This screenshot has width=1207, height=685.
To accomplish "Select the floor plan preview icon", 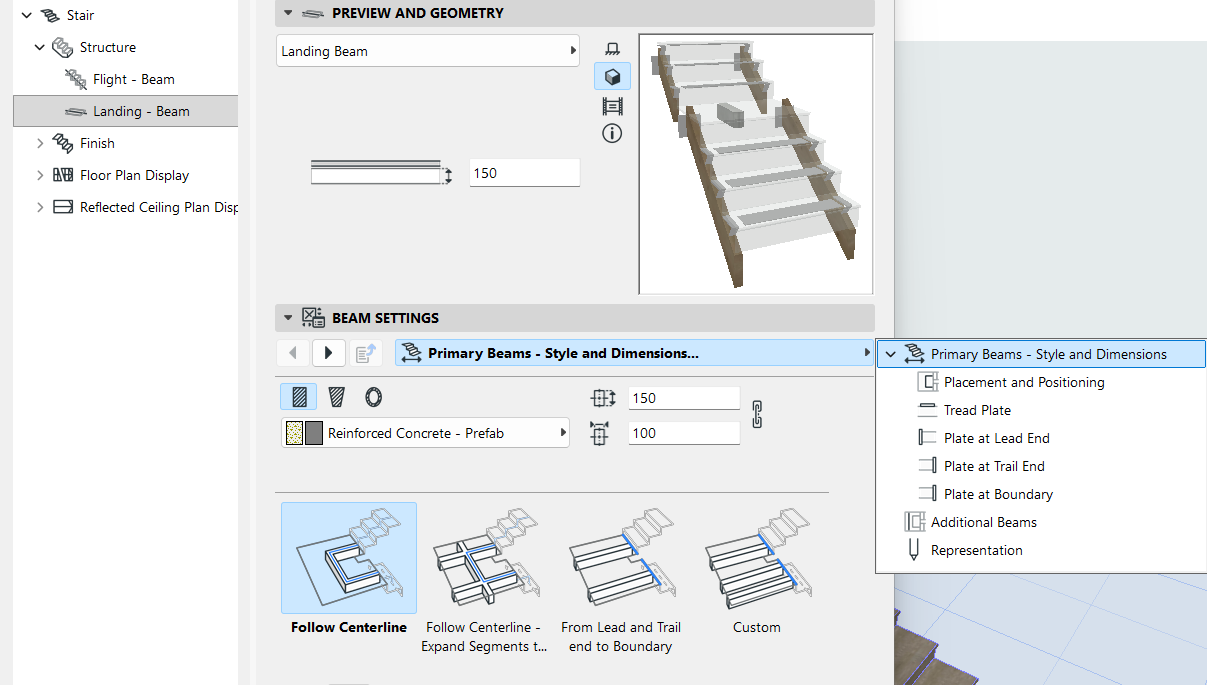I will [x=613, y=49].
